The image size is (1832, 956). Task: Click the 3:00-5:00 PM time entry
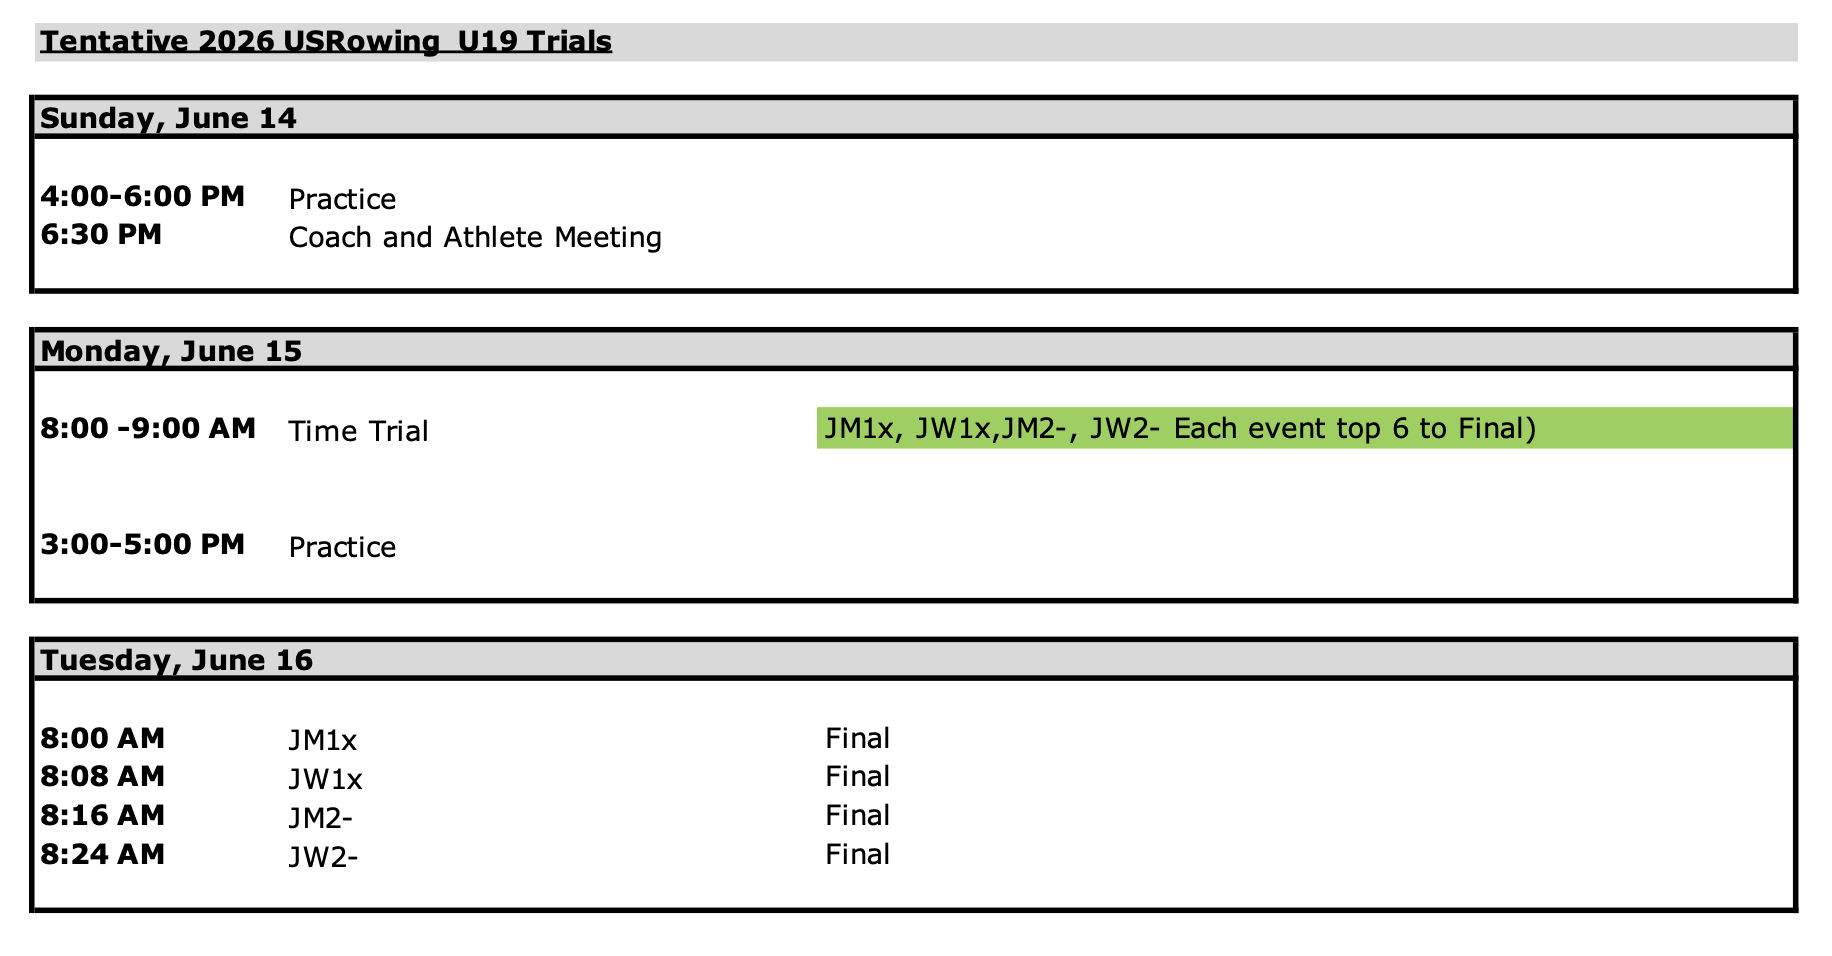tap(142, 545)
